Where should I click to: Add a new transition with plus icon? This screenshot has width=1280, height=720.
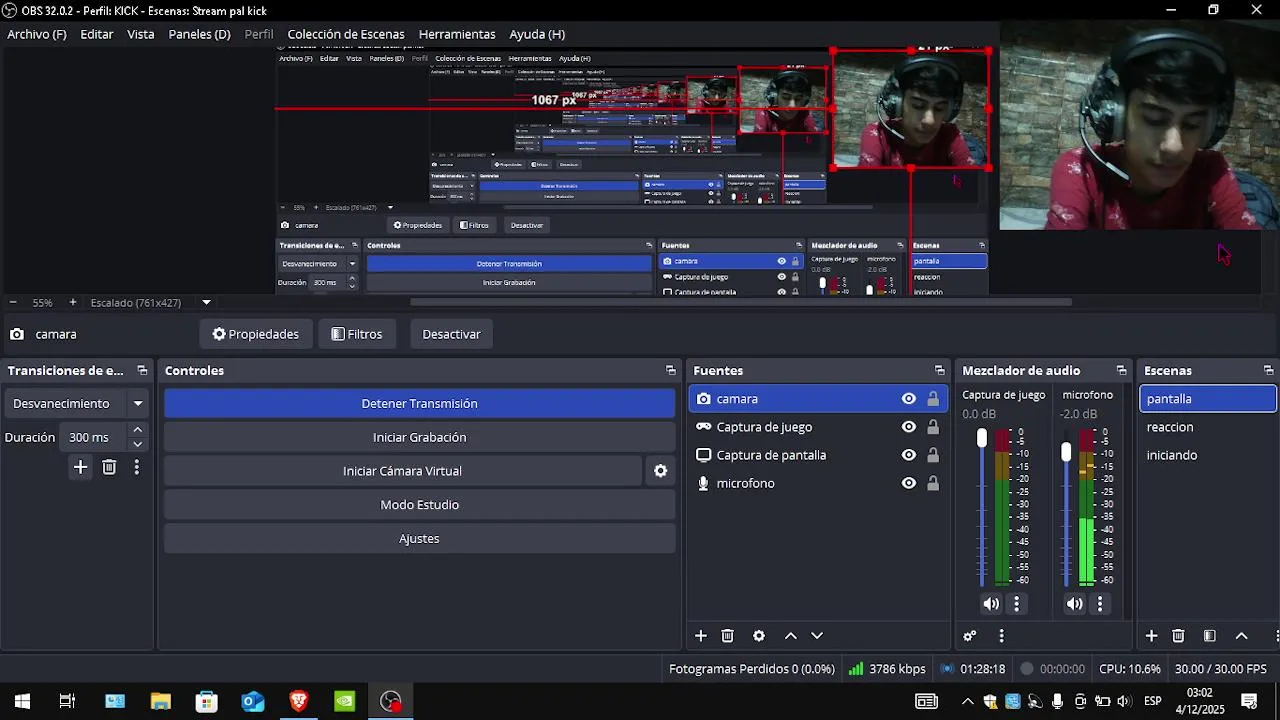(80, 467)
